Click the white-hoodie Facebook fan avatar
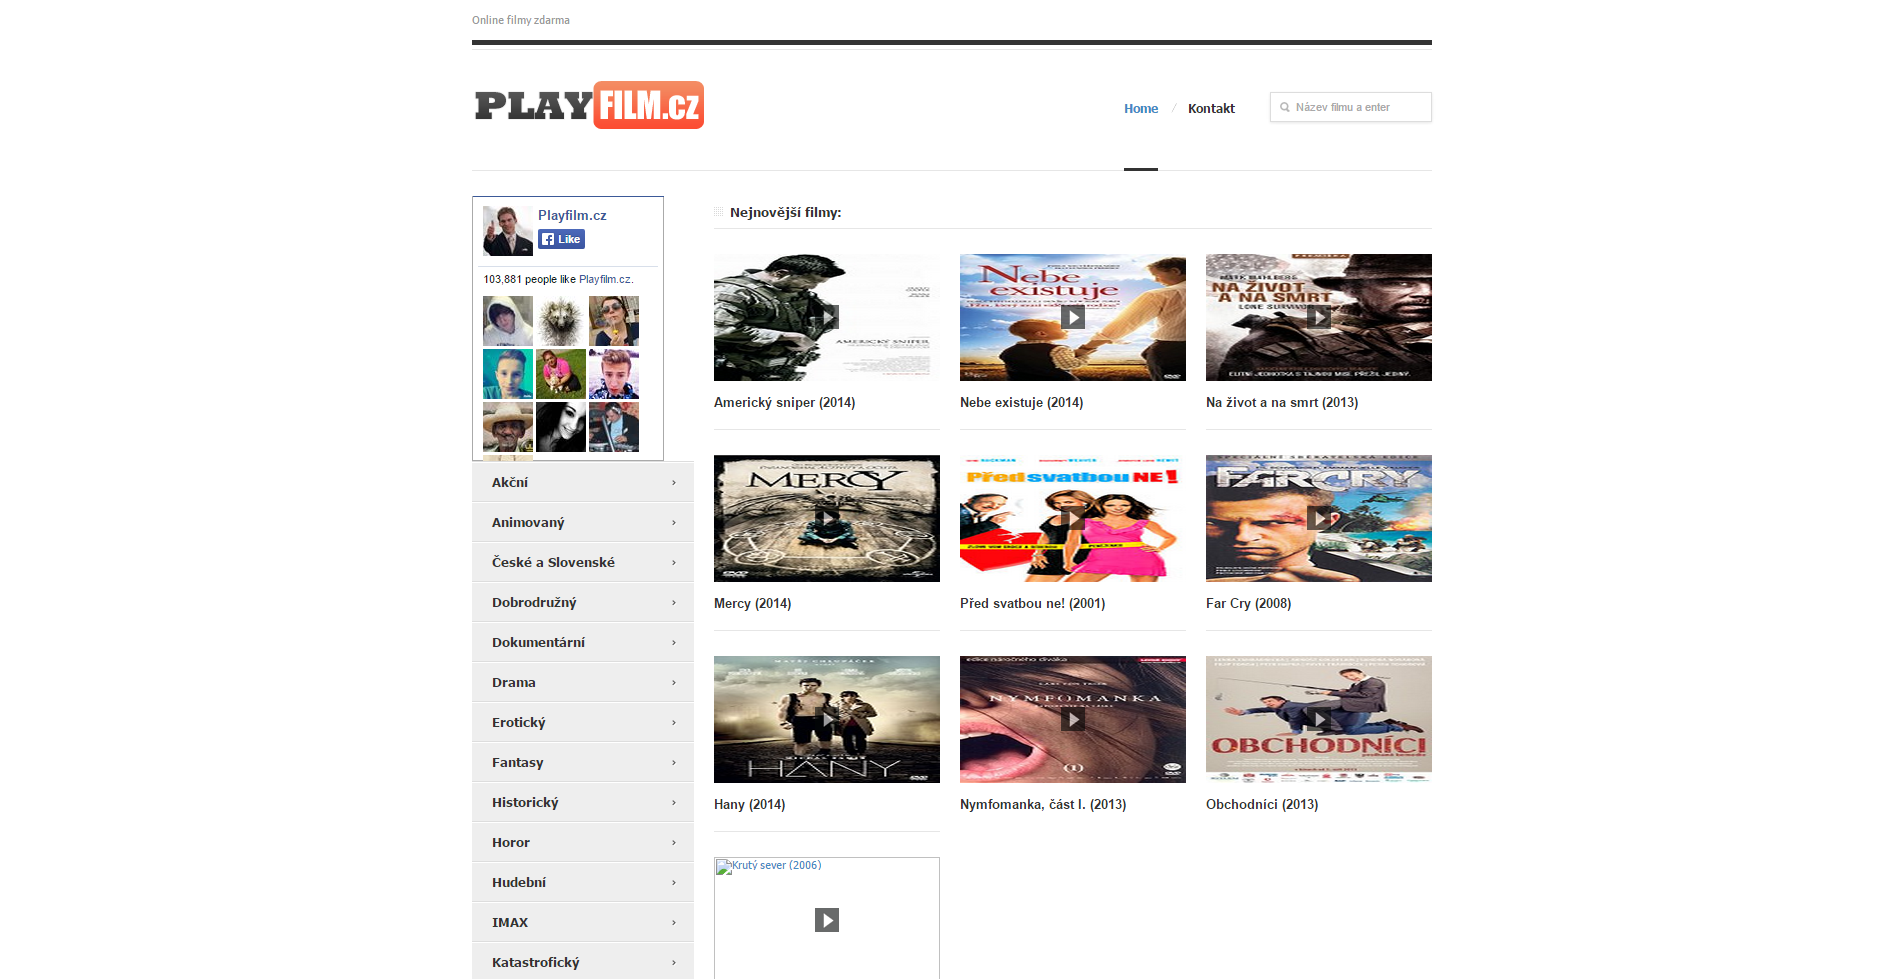 pos(508,321)
